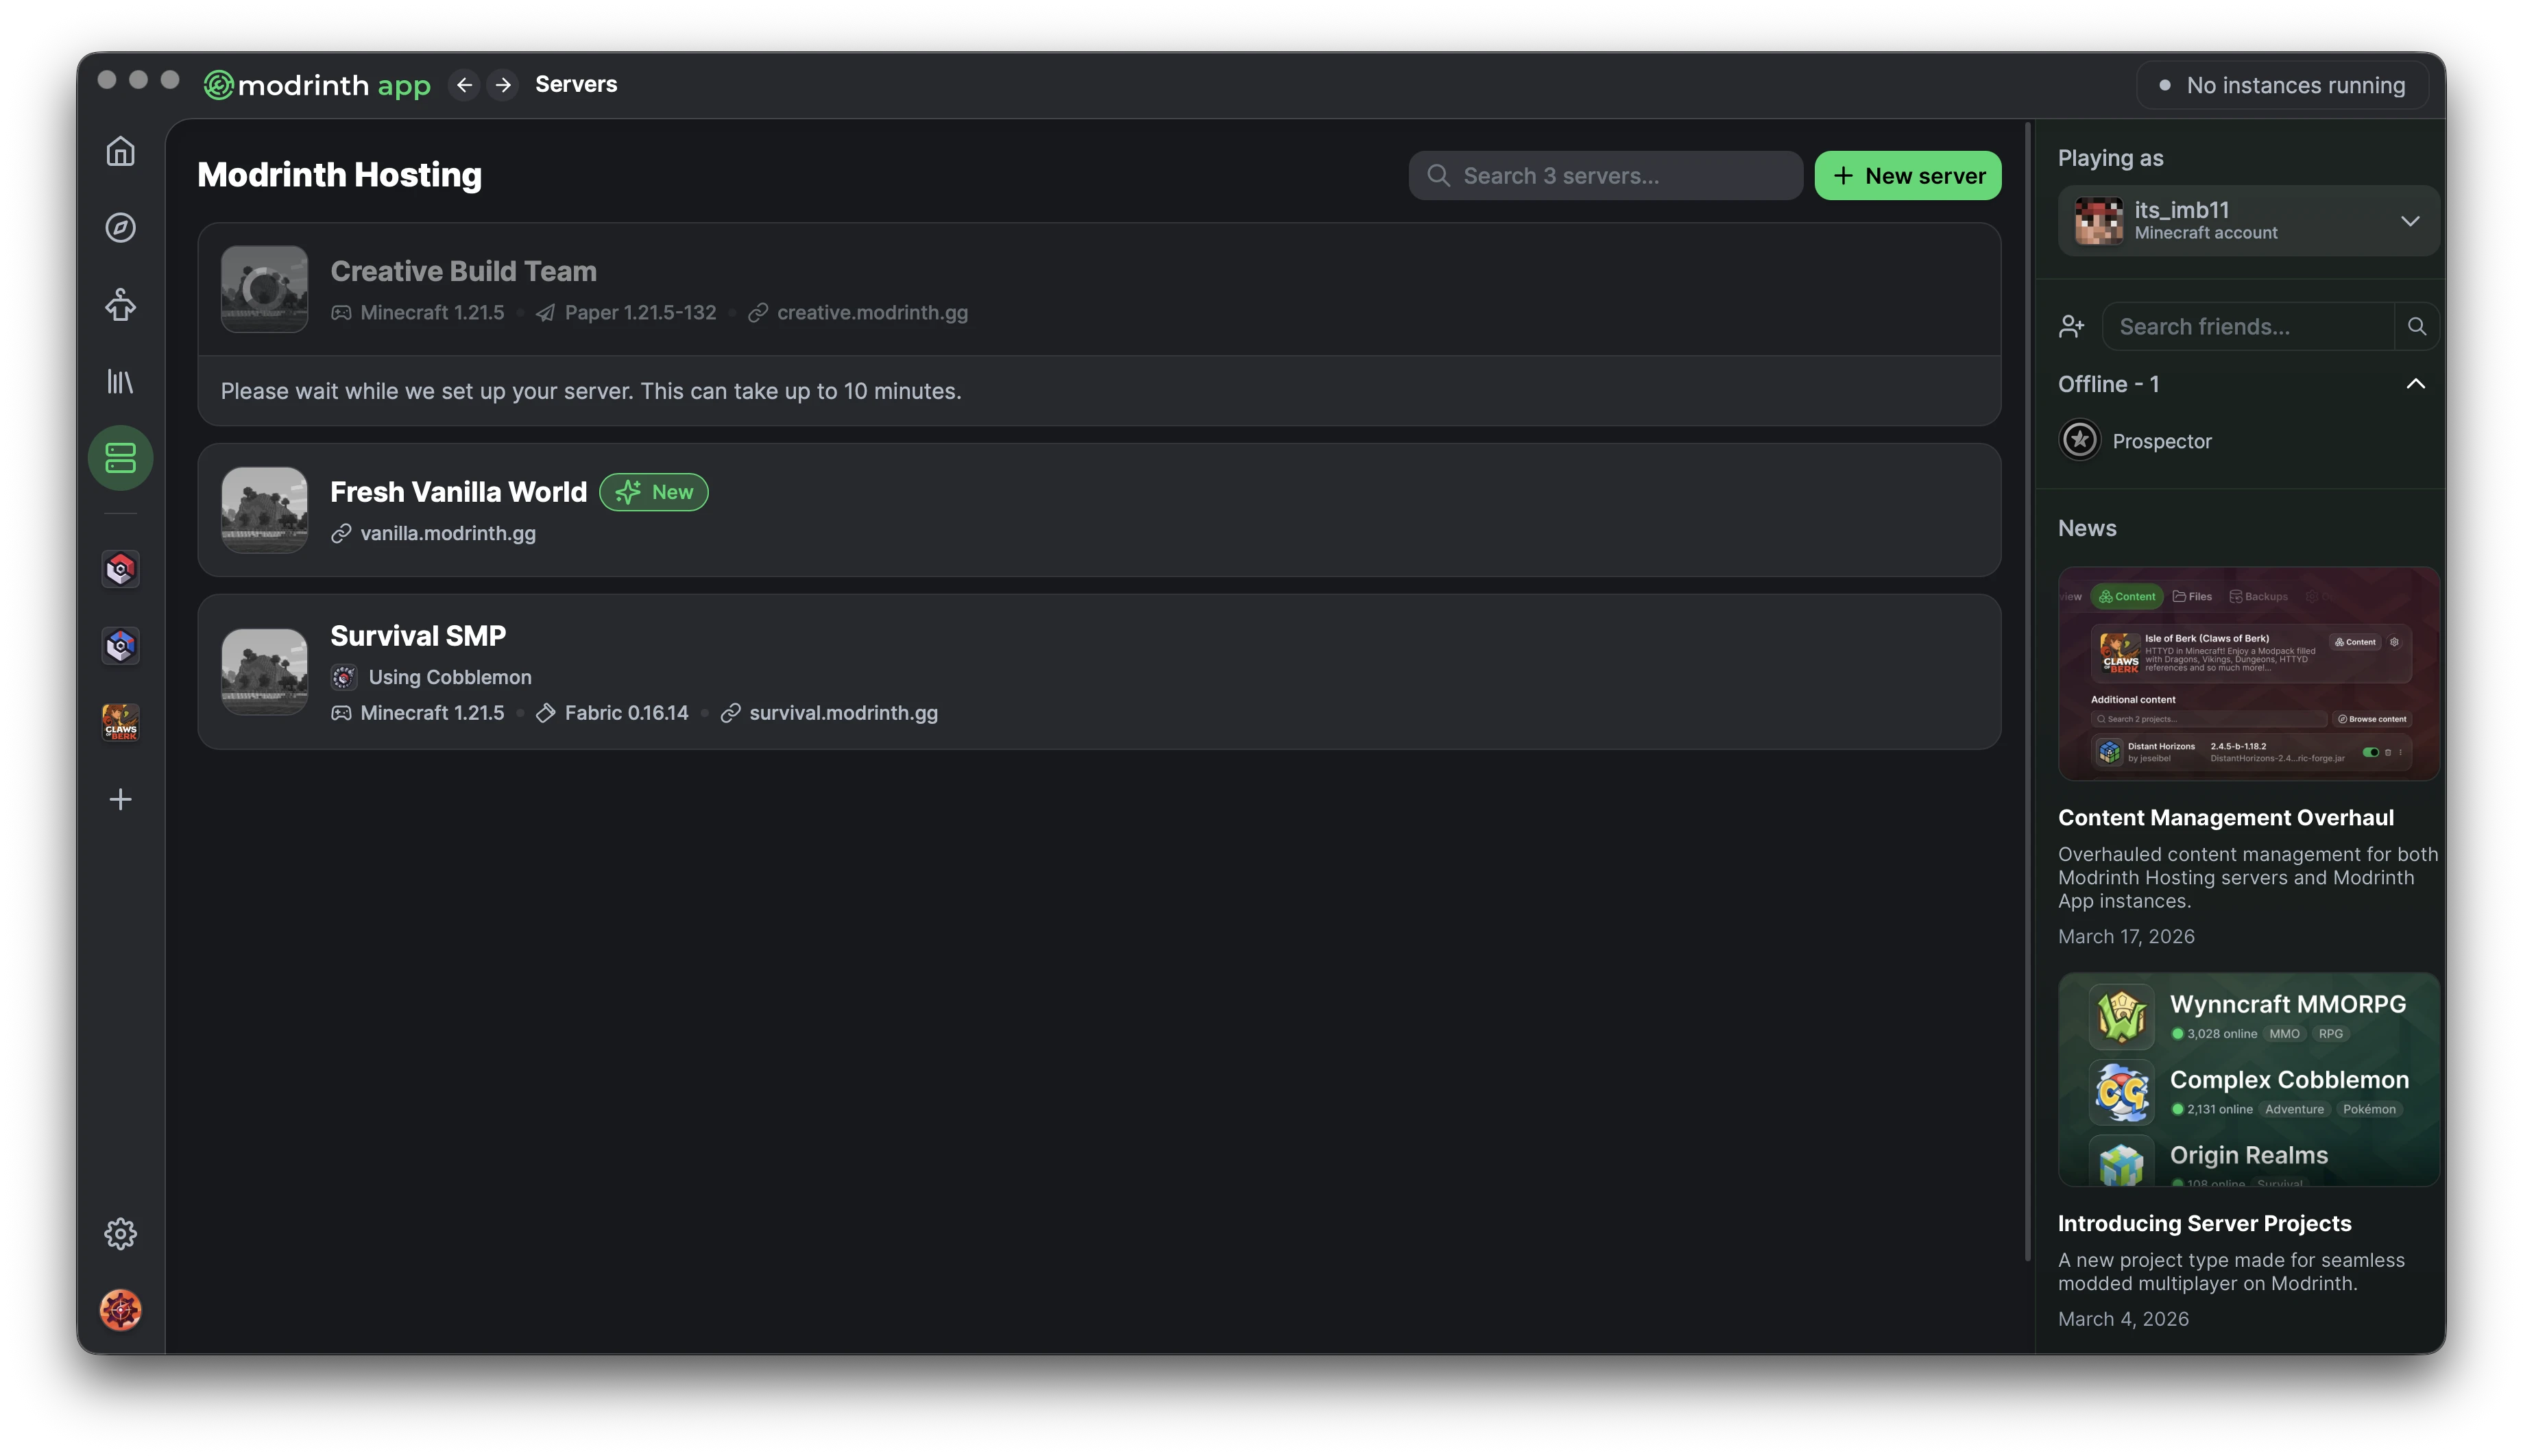Image resolution: width=2523 pixels, height=1456 pixels.
Task: Open the Discover compass icon
Action: coord(120,228)
